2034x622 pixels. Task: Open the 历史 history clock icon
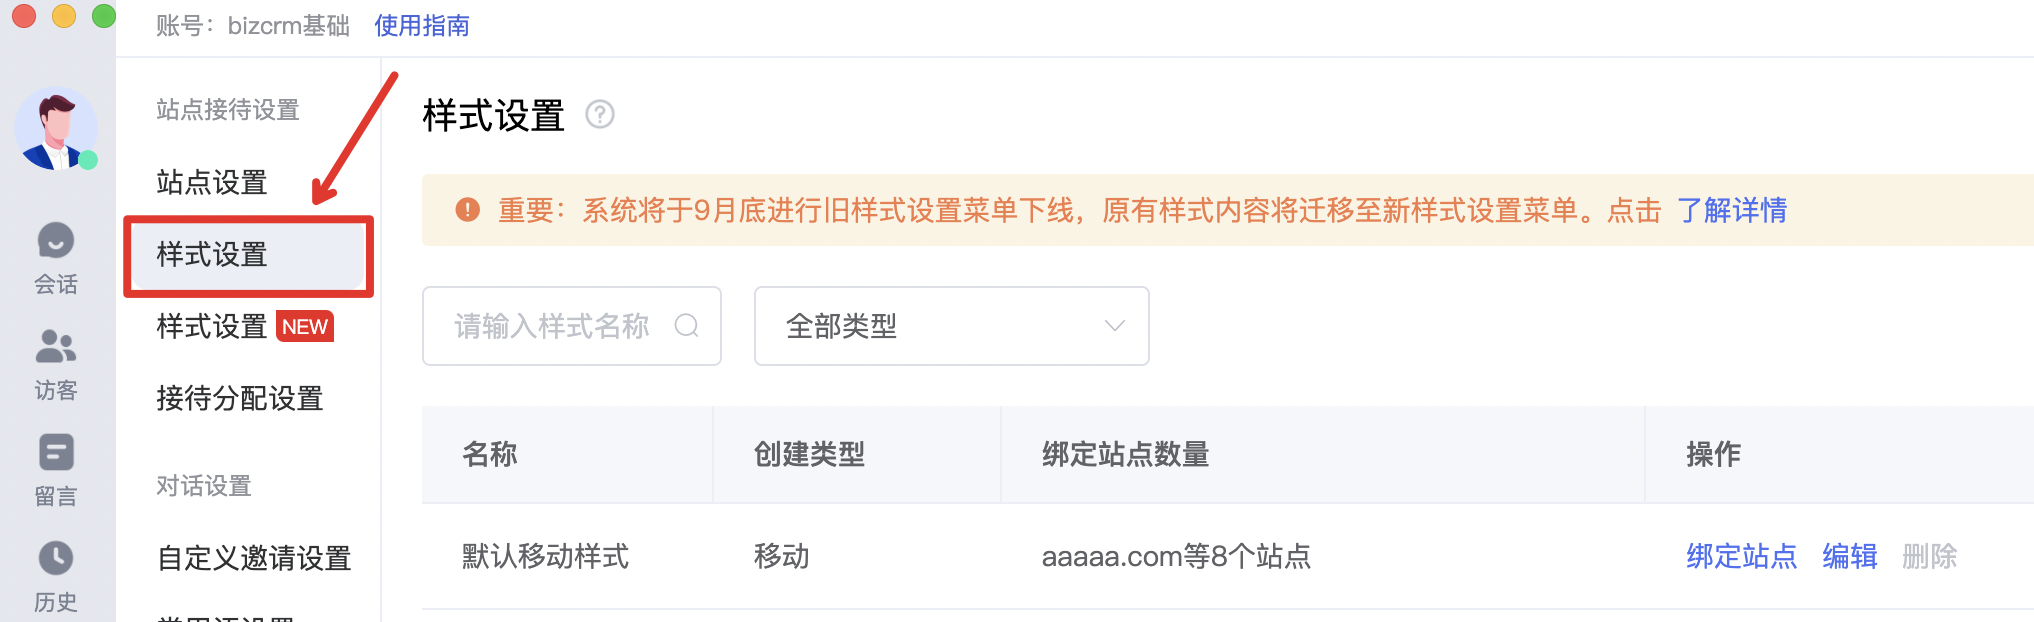[x=56, y=558]
